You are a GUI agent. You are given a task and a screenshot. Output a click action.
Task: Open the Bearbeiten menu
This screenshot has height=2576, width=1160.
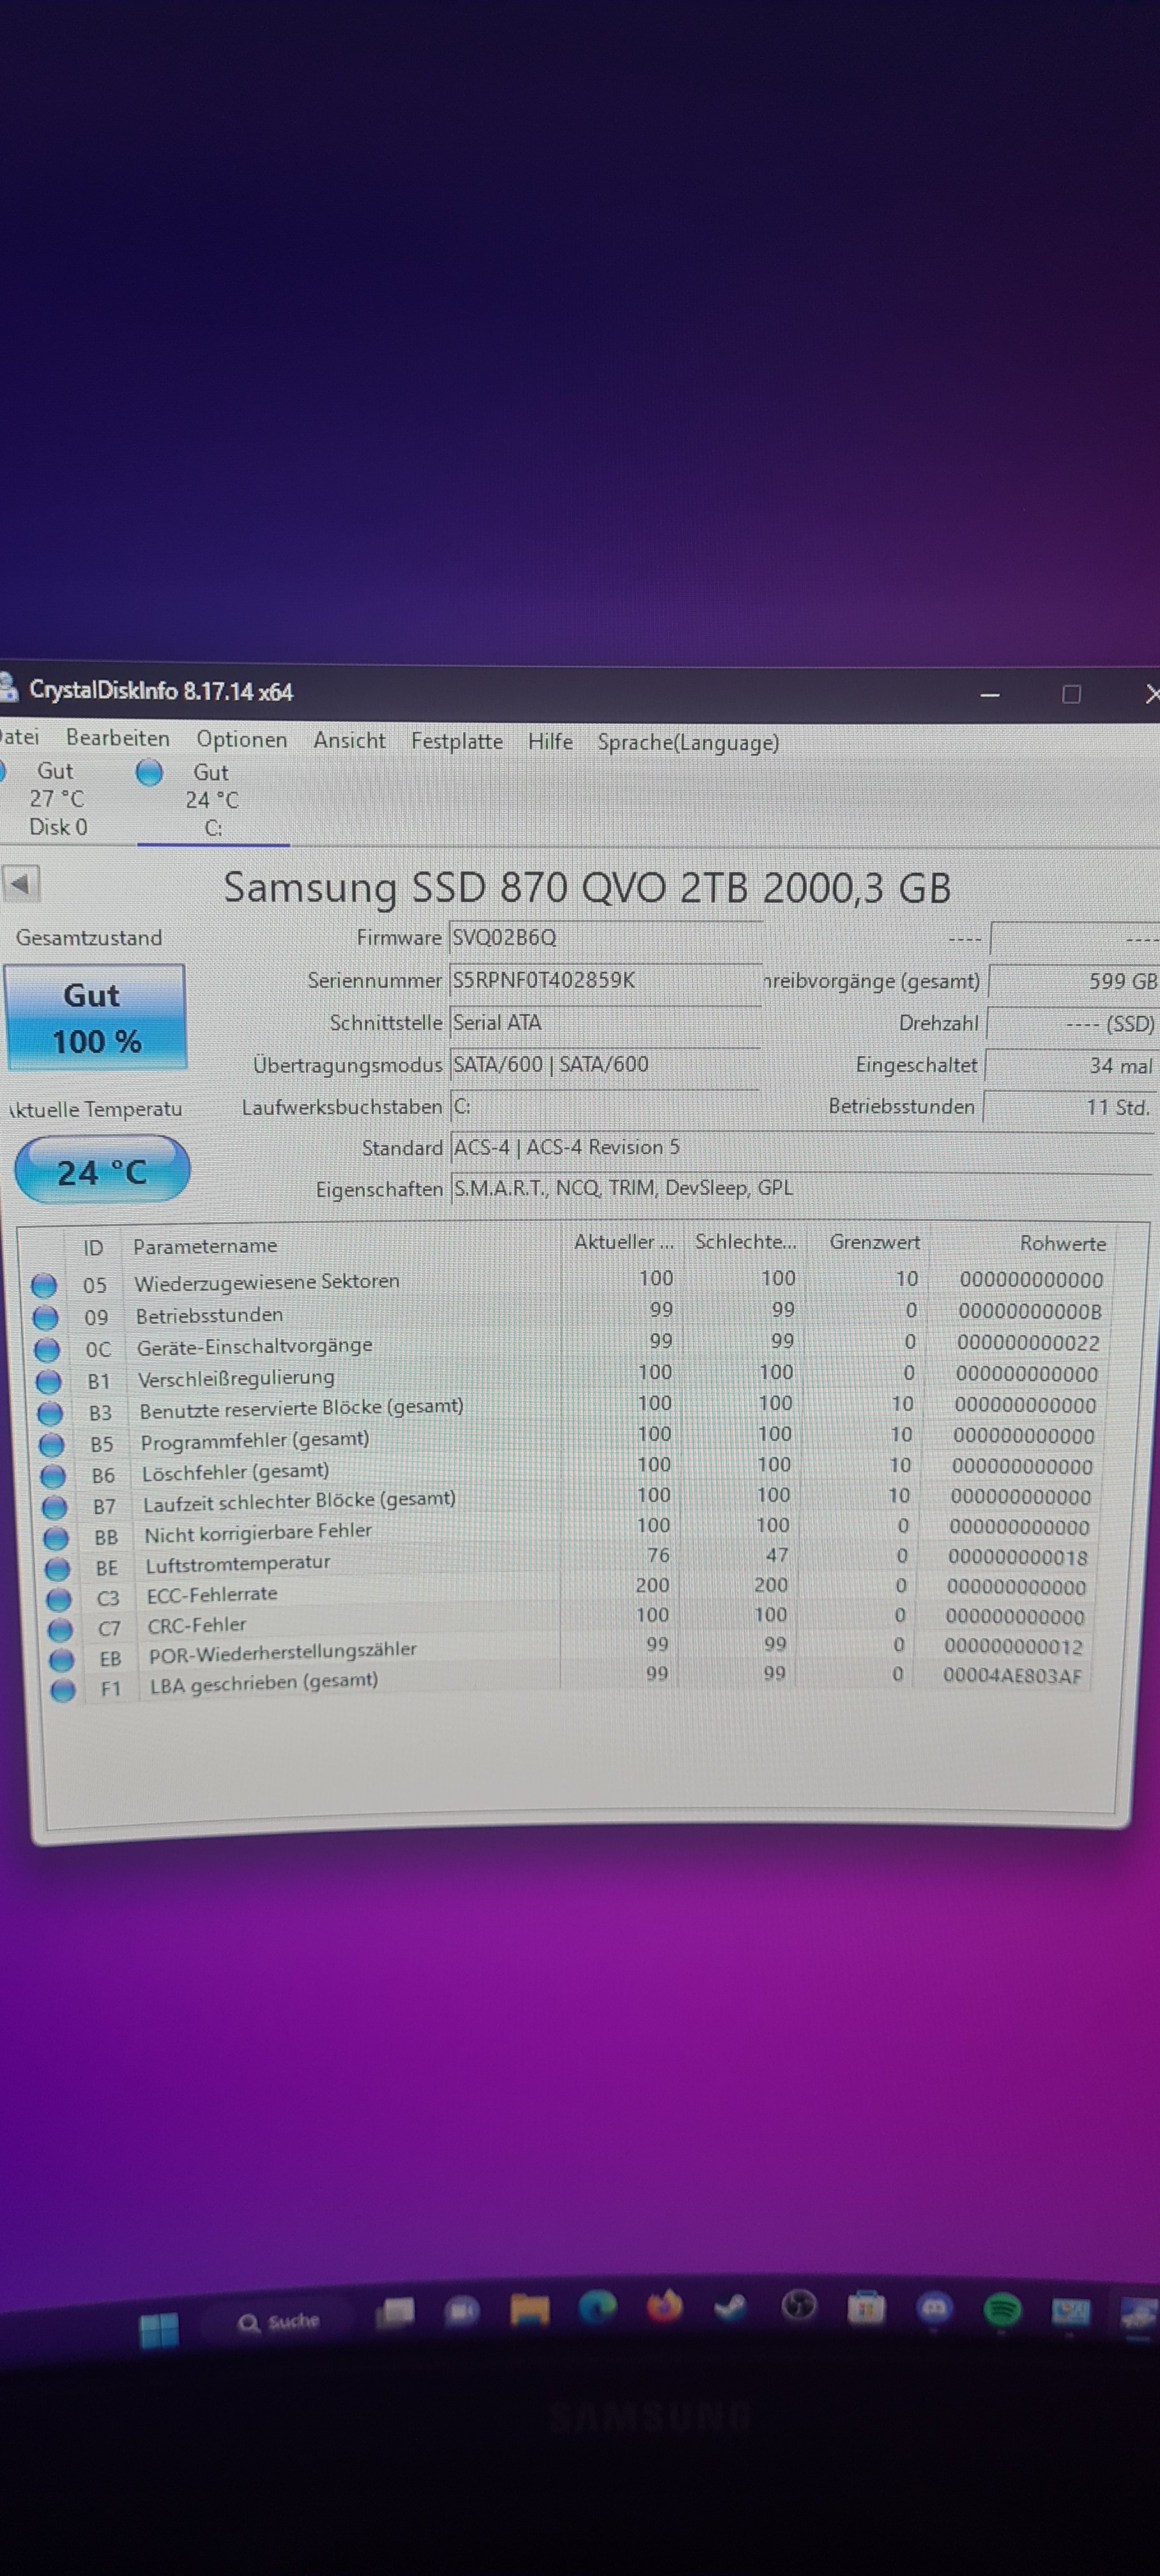coord(118,738)
